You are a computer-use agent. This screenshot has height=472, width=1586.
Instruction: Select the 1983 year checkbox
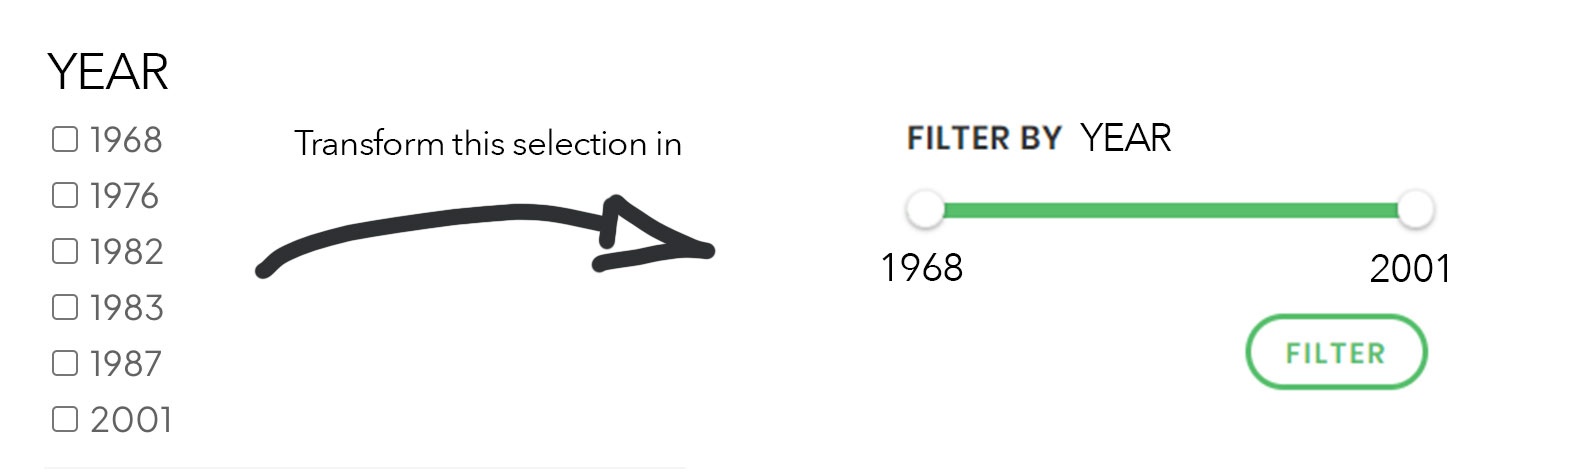pyautogui.click(x=65, y=307)
